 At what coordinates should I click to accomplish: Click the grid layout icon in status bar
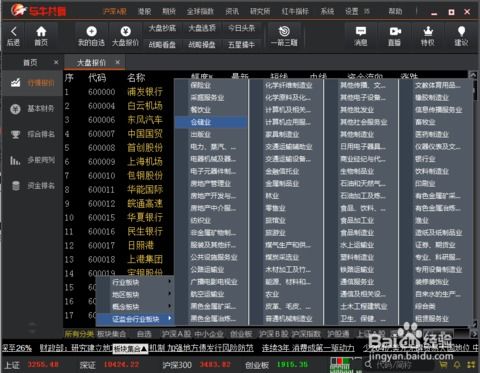click(x=471, y=365)
